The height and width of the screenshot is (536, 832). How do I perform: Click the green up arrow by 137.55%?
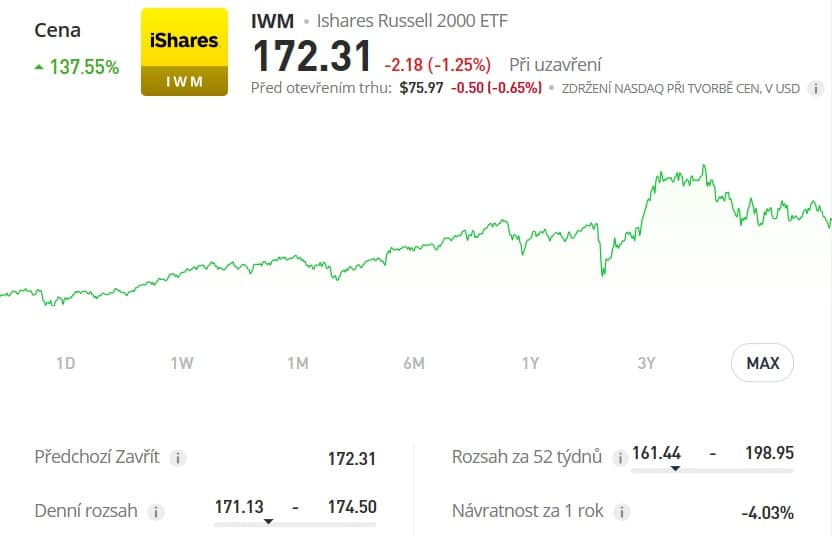(39, 67)
